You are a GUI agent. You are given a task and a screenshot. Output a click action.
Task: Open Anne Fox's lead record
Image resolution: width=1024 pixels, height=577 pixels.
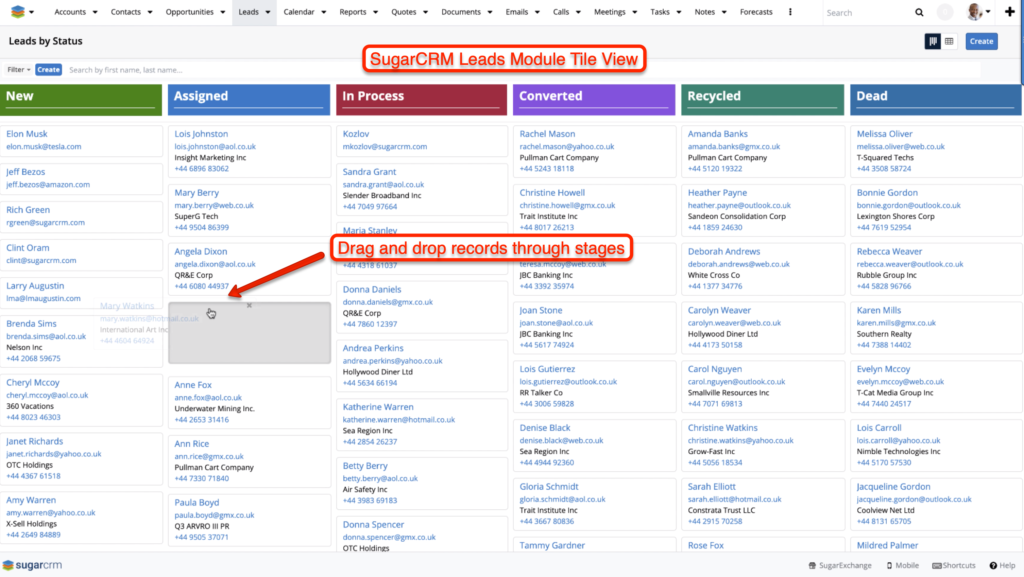(x=193, y=385)
